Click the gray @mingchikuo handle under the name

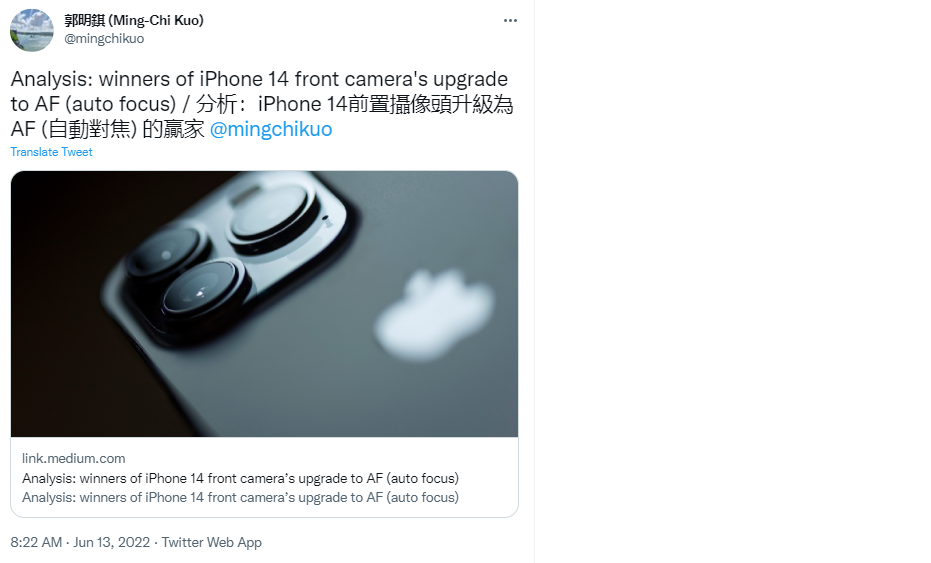pyautogui.click(x=104, y=39)
